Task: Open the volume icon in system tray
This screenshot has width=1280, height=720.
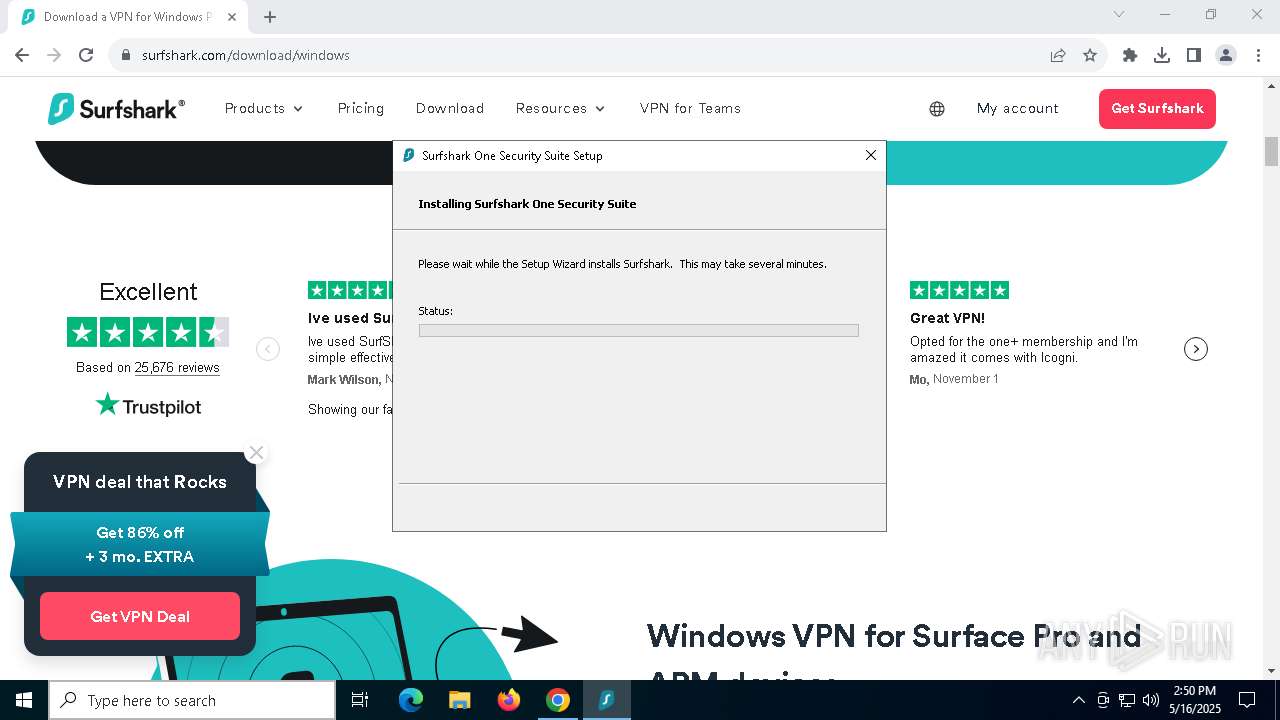Action: pyautogui.click(x=1151, y=700)
